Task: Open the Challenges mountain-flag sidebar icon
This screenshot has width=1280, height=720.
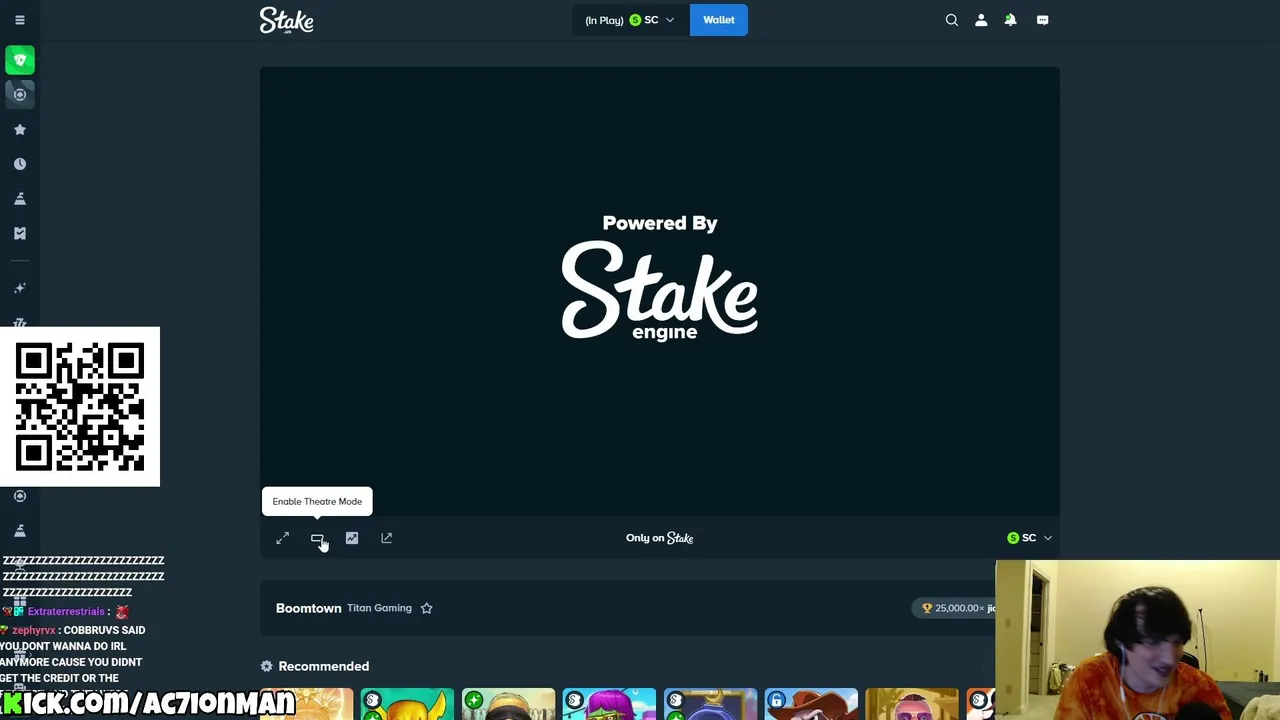Action: tap(20, 199)
